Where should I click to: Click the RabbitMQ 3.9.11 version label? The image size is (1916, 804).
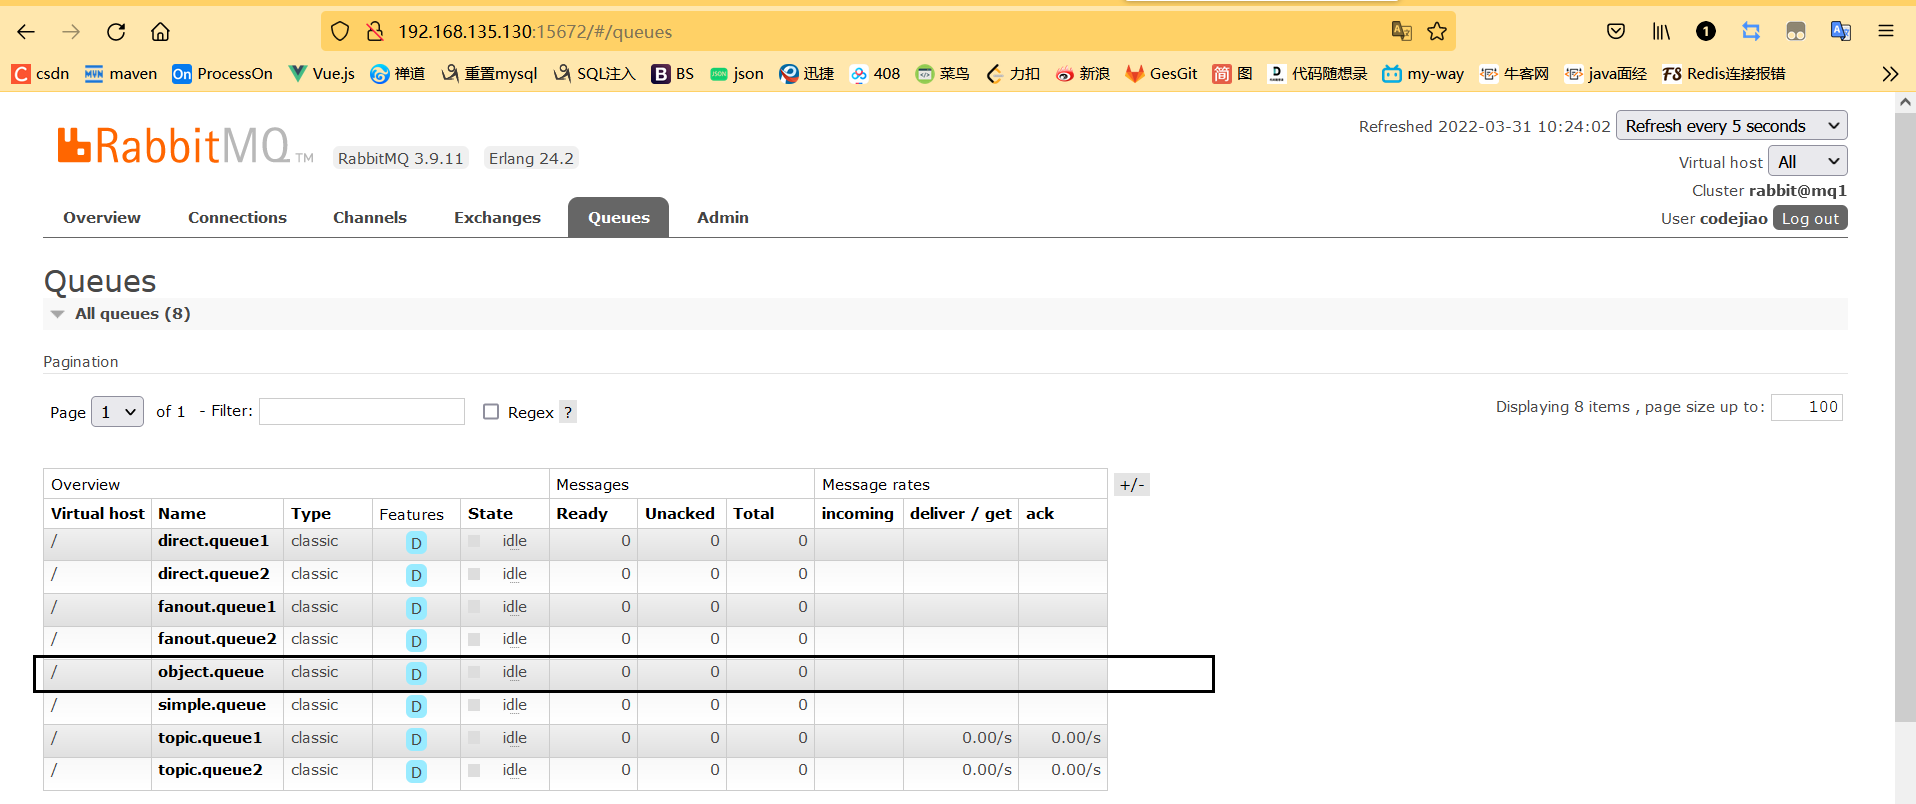(x=401, y=159)
